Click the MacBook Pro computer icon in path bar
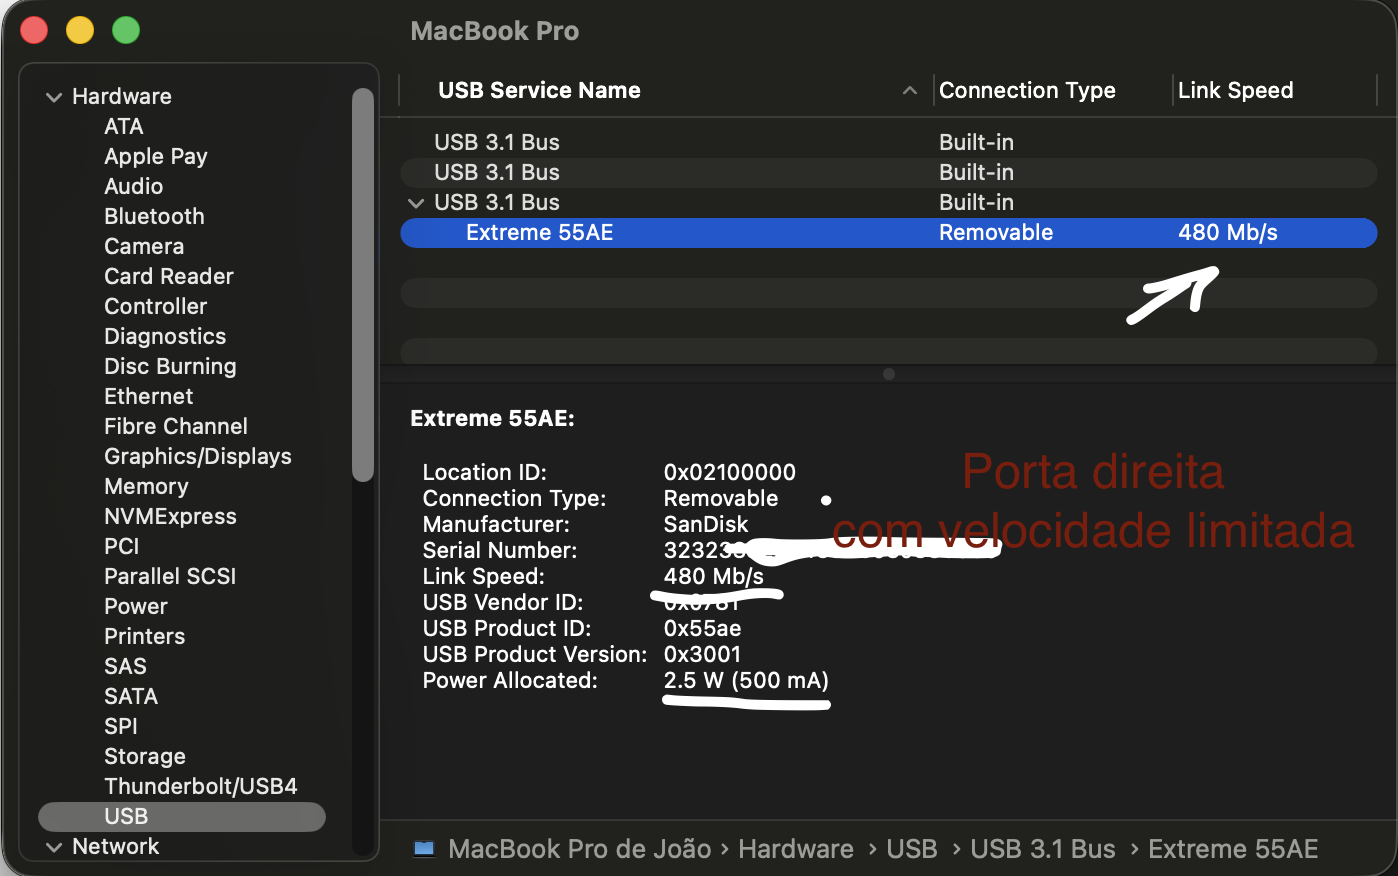This screenshot has height=876, width=1398. click(425, 849)
